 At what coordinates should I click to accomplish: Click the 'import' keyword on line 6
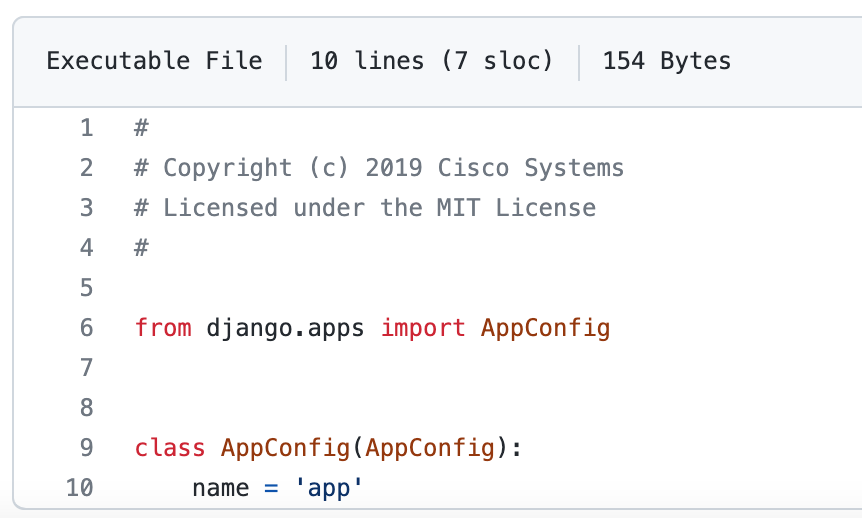[x=423, y=328]
